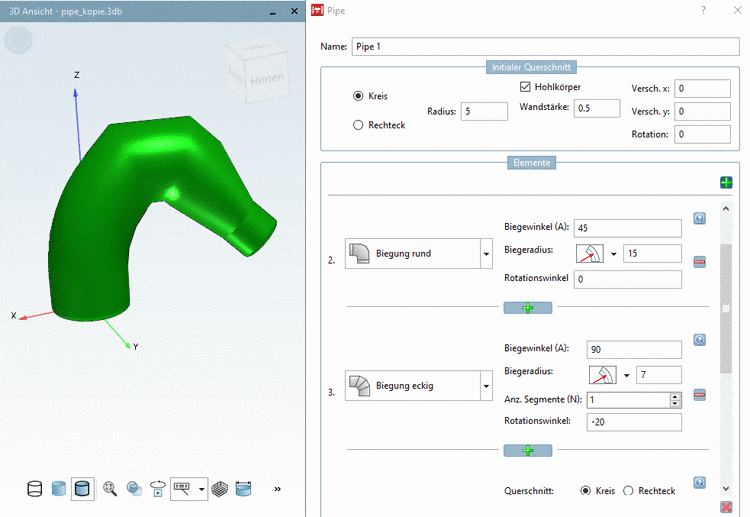Click the Versch. x input field
The width and height of the screenshot is (750, 517).
(x=702, y=88)
